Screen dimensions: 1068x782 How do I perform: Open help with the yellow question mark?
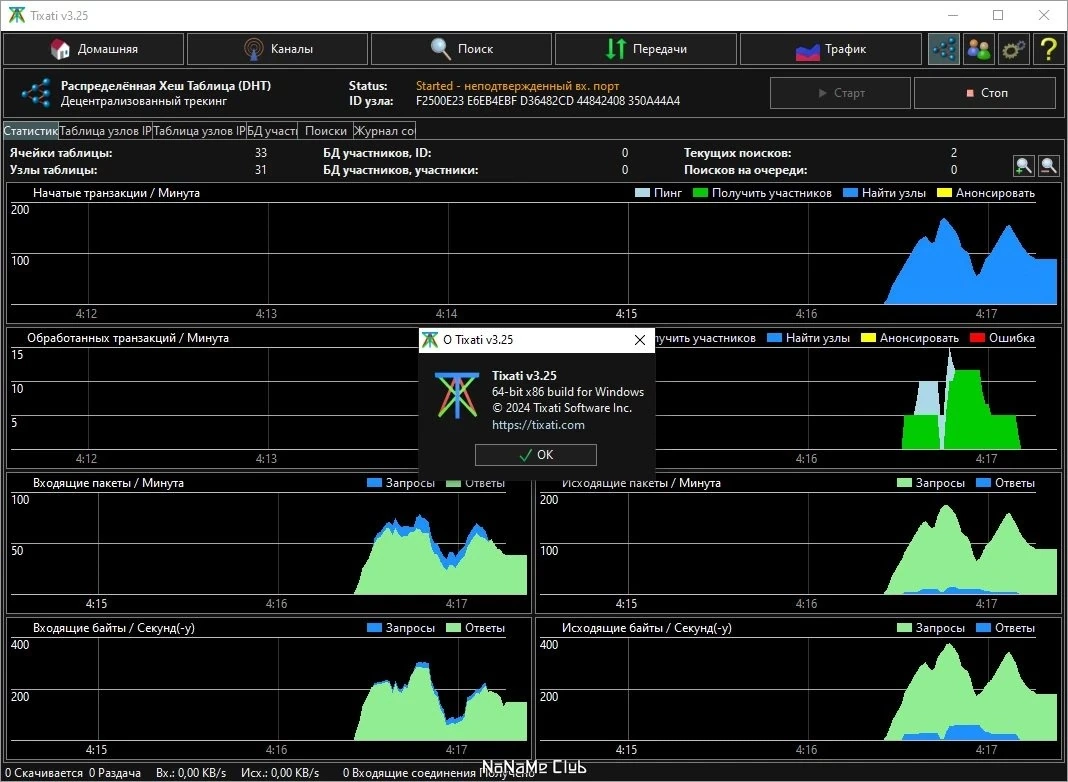click(1049, 49)
